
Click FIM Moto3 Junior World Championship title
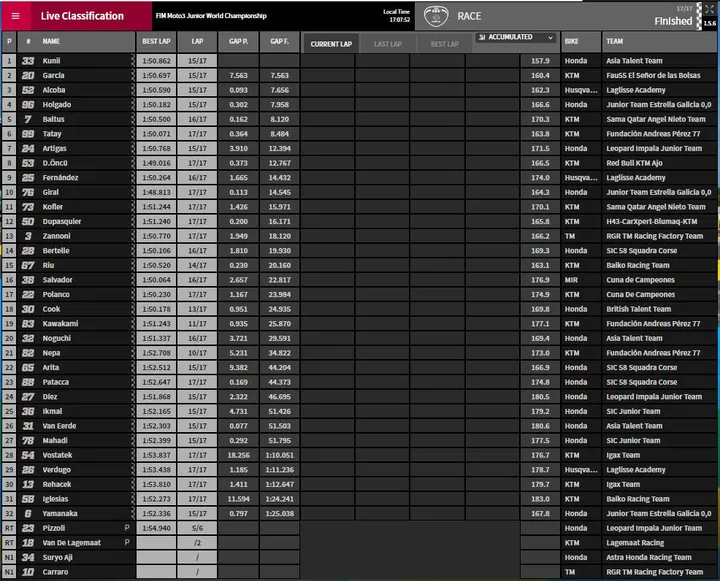[211, 16]
